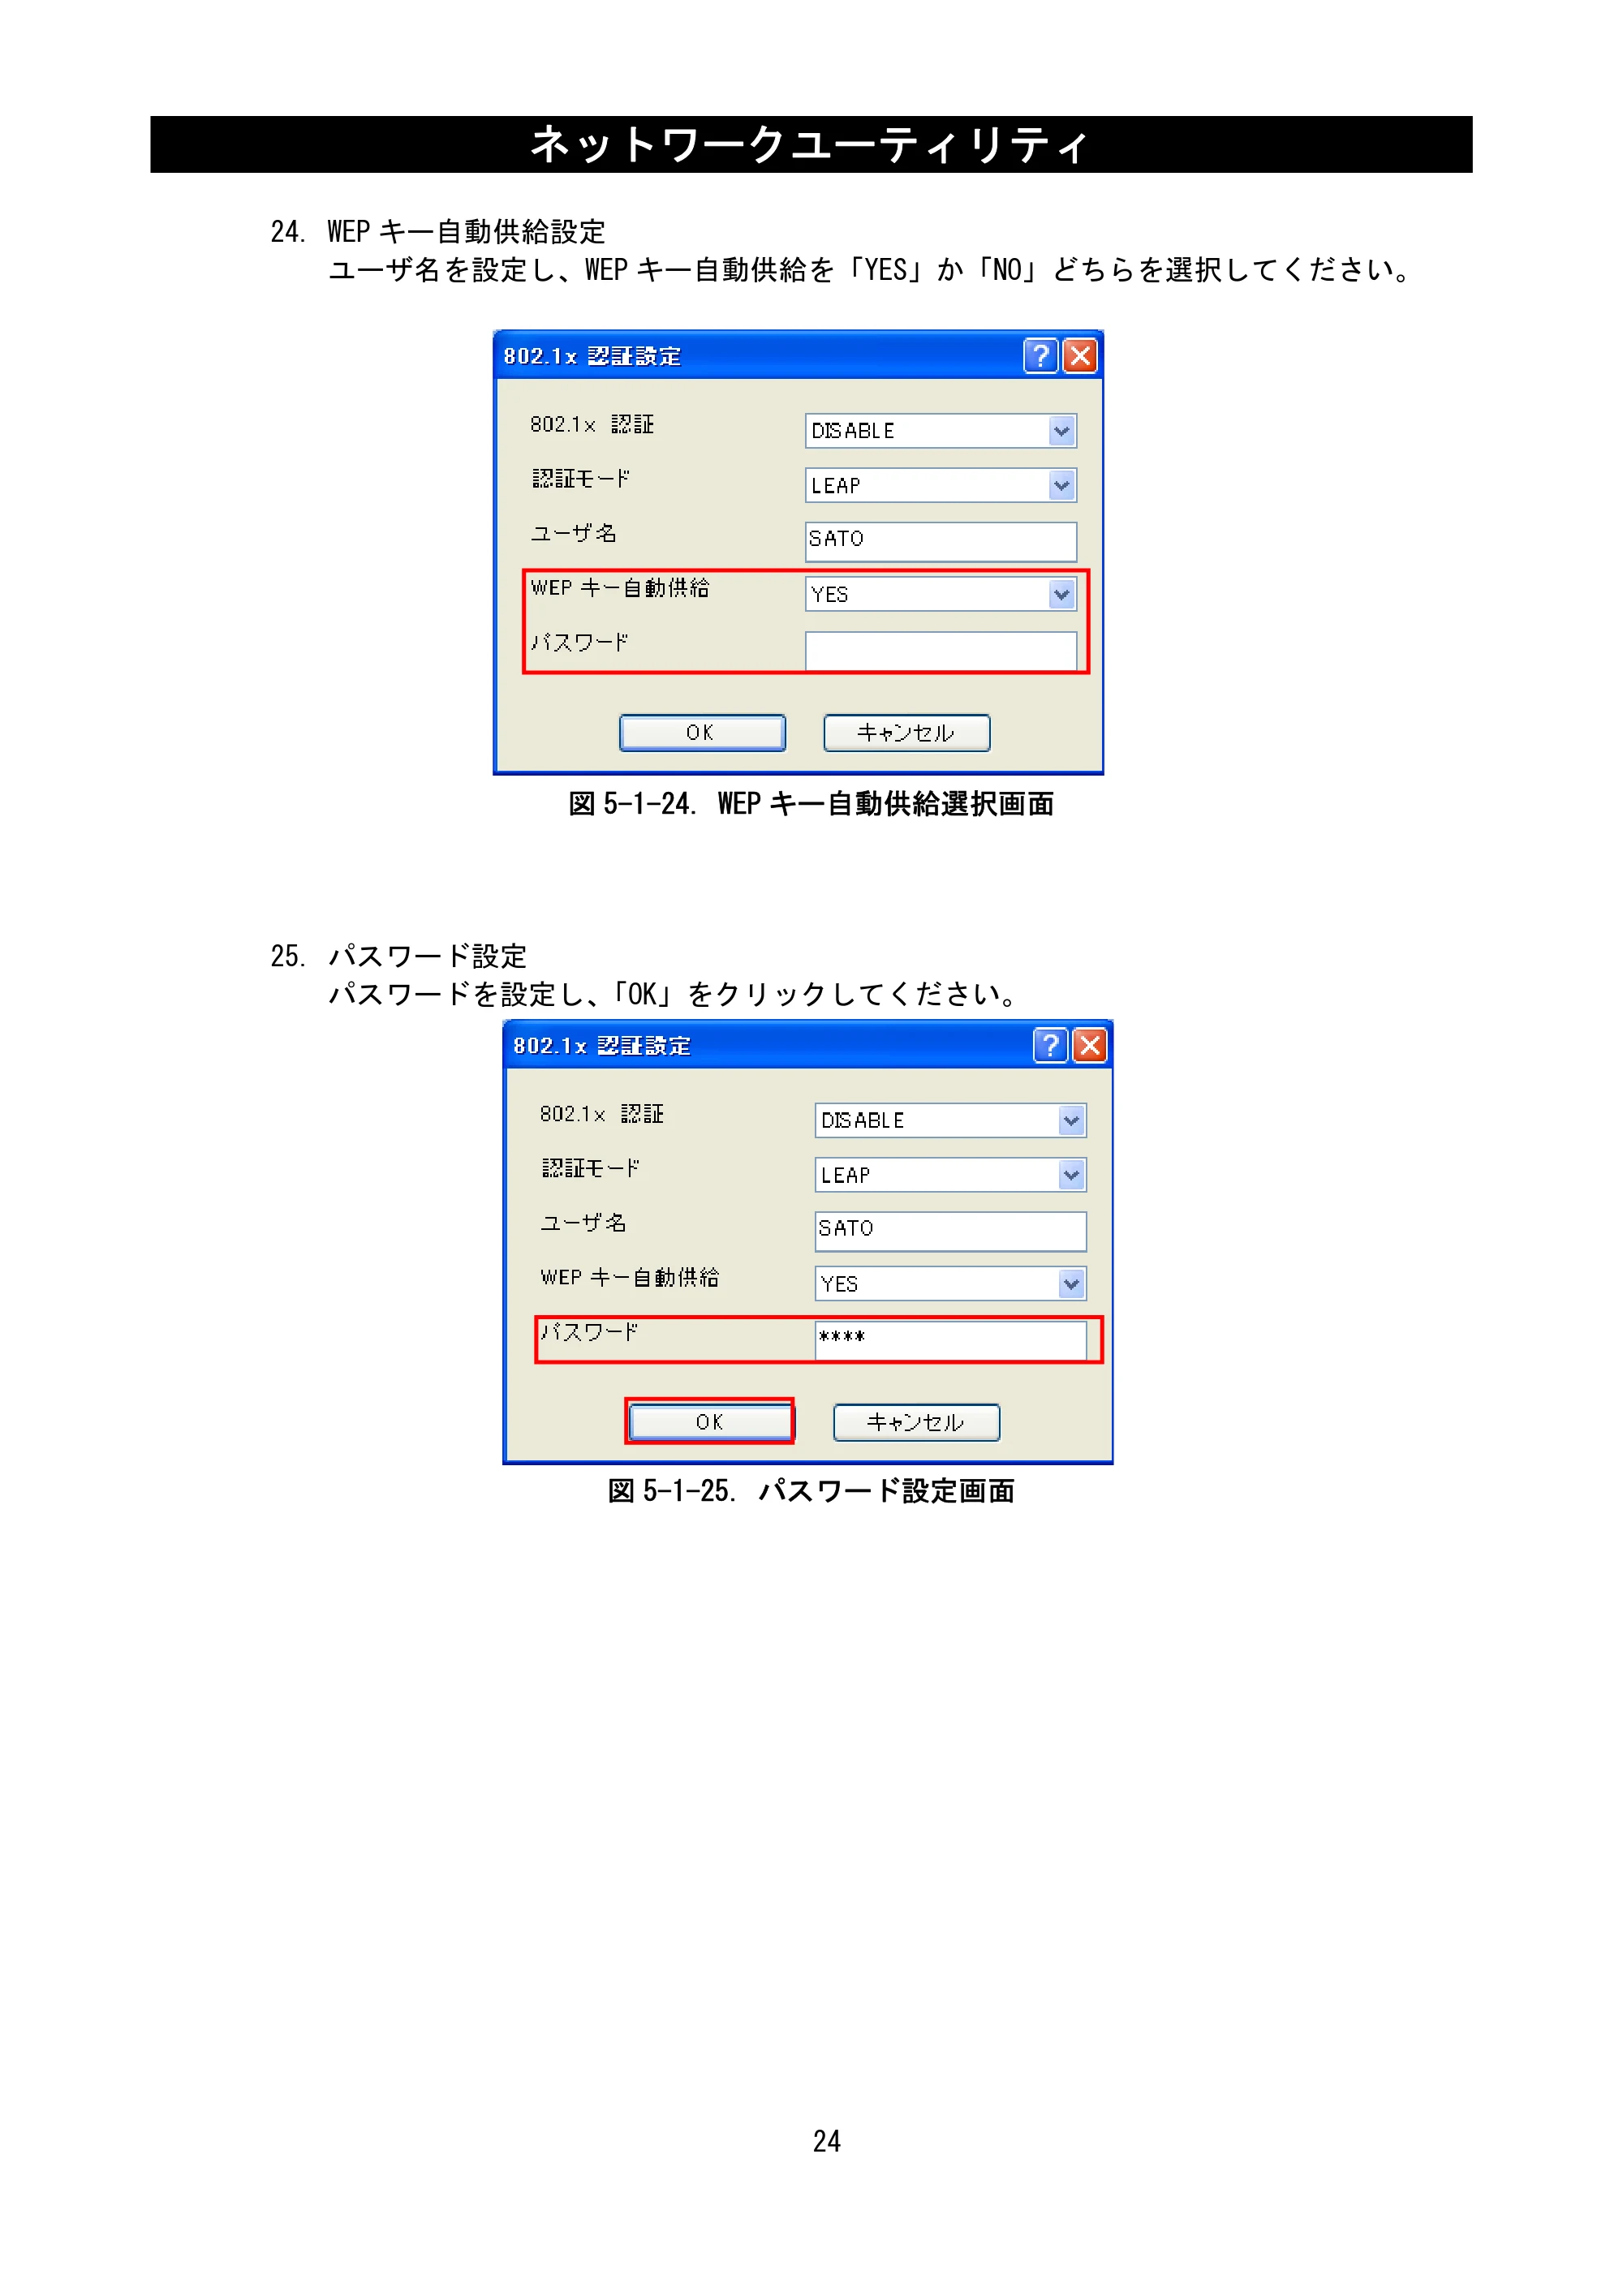Viewport: 1623px width, 2296px height.
Task: Click the パスワード field with asterisks in the lower dialog
Action: pyautogui.click(x=951, y=1340)
